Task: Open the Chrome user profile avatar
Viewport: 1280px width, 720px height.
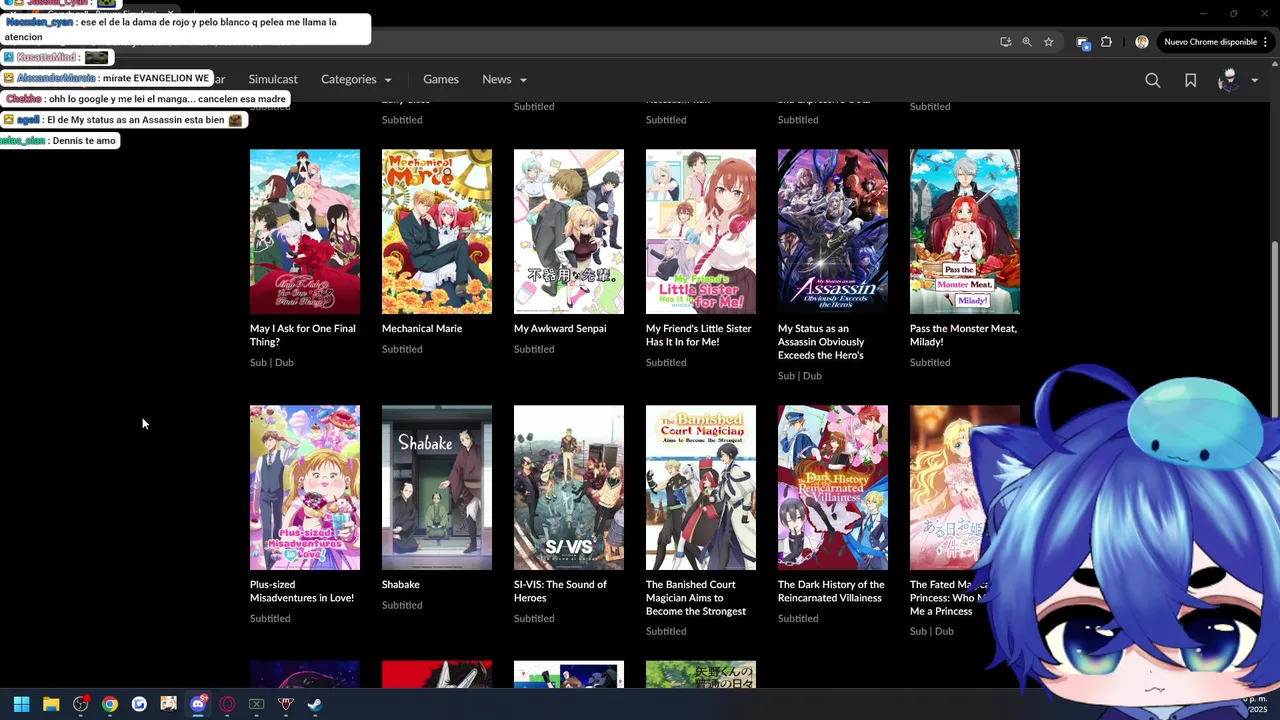Action: click(1142, 42)
